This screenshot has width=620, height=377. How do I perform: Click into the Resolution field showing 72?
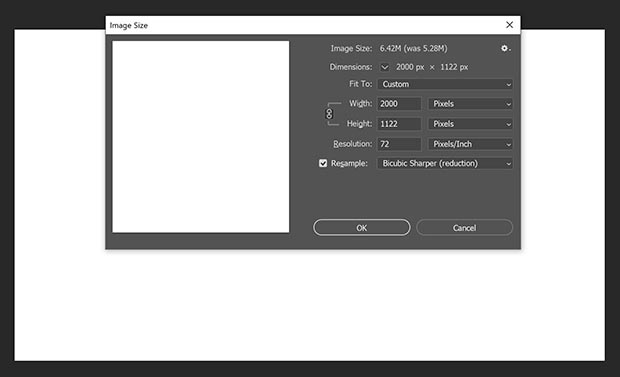click(x=399, y=144)
